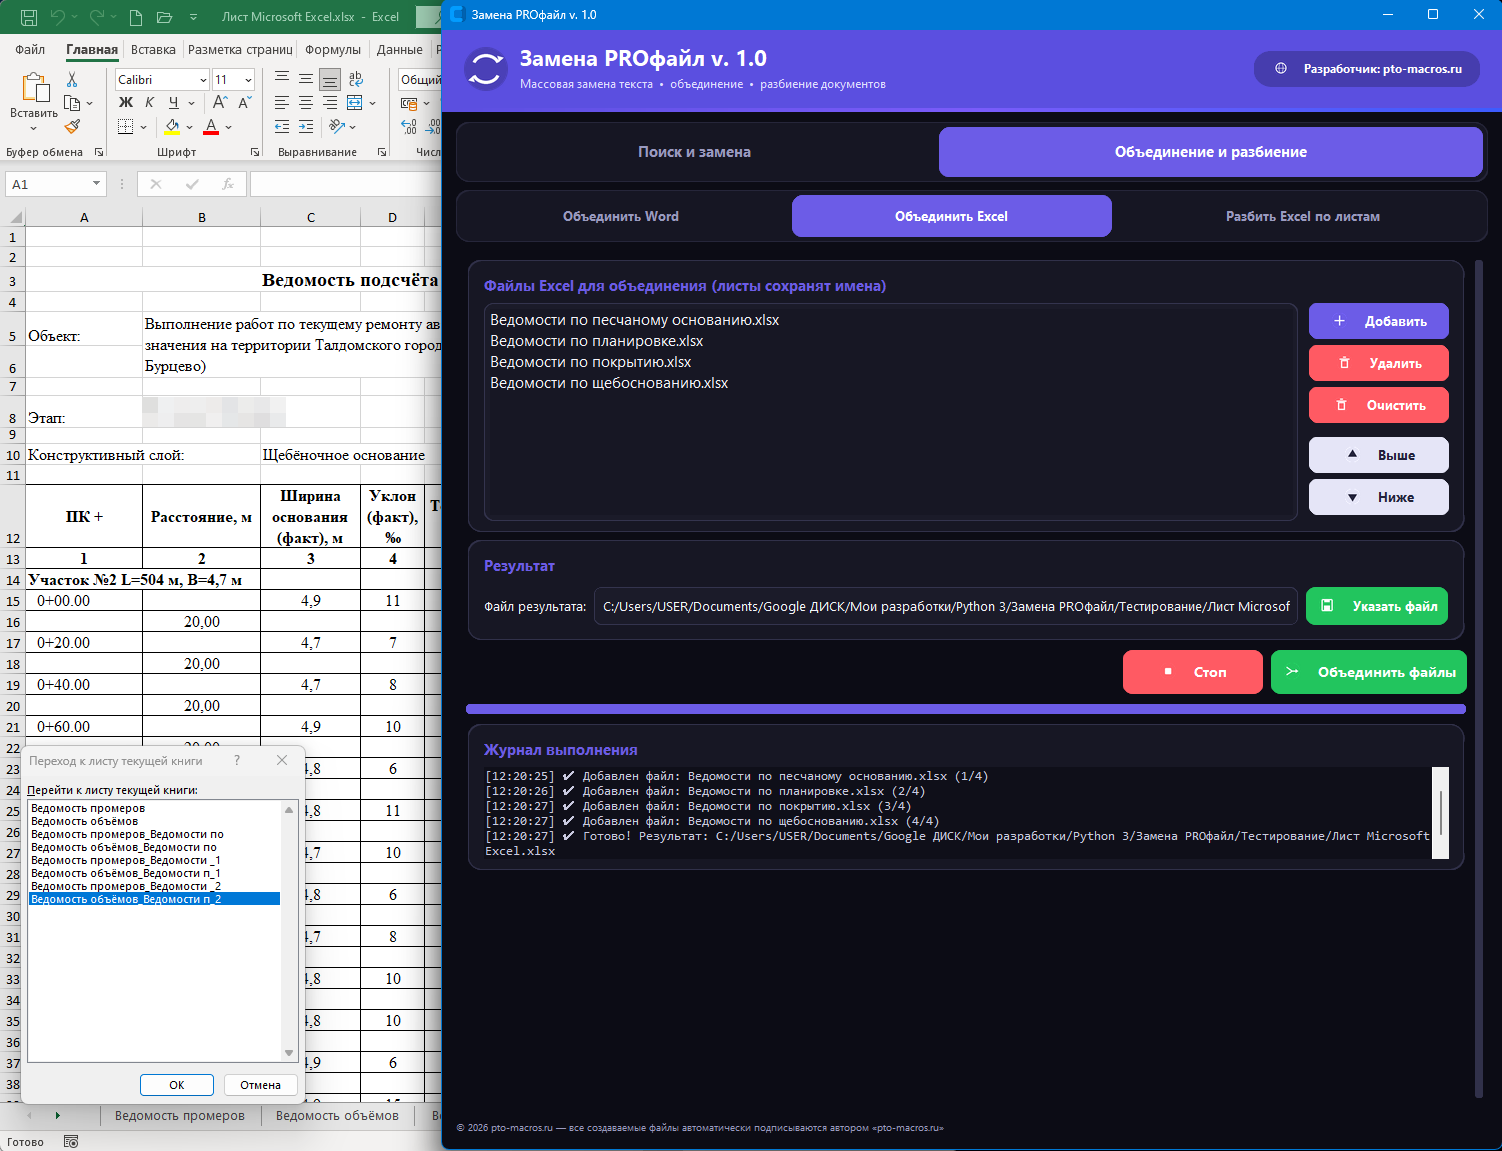1502x1151 pixels.
Task: Click the Файл результата path field
Action: click(x=946, y=606)
